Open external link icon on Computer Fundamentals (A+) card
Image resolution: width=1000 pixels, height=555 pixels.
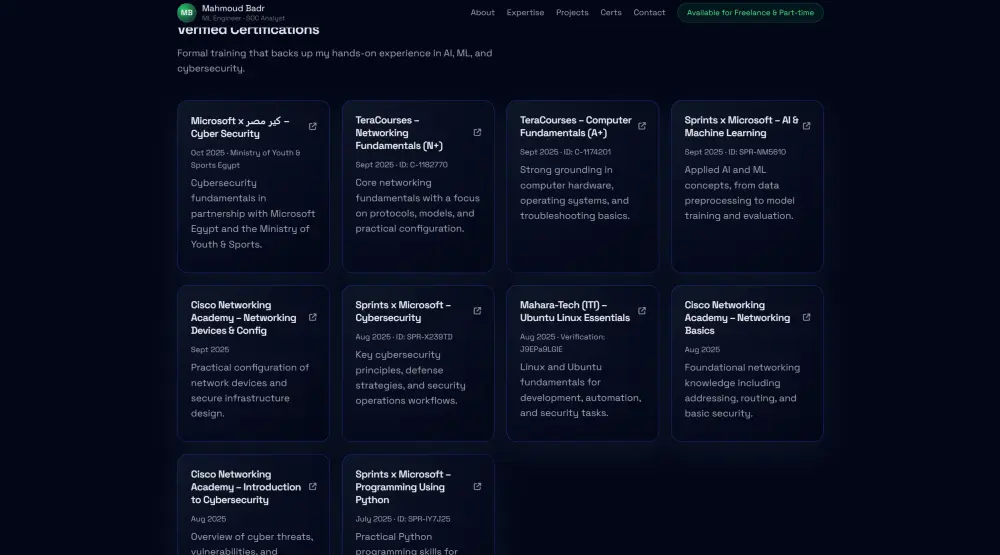[642, 126]
